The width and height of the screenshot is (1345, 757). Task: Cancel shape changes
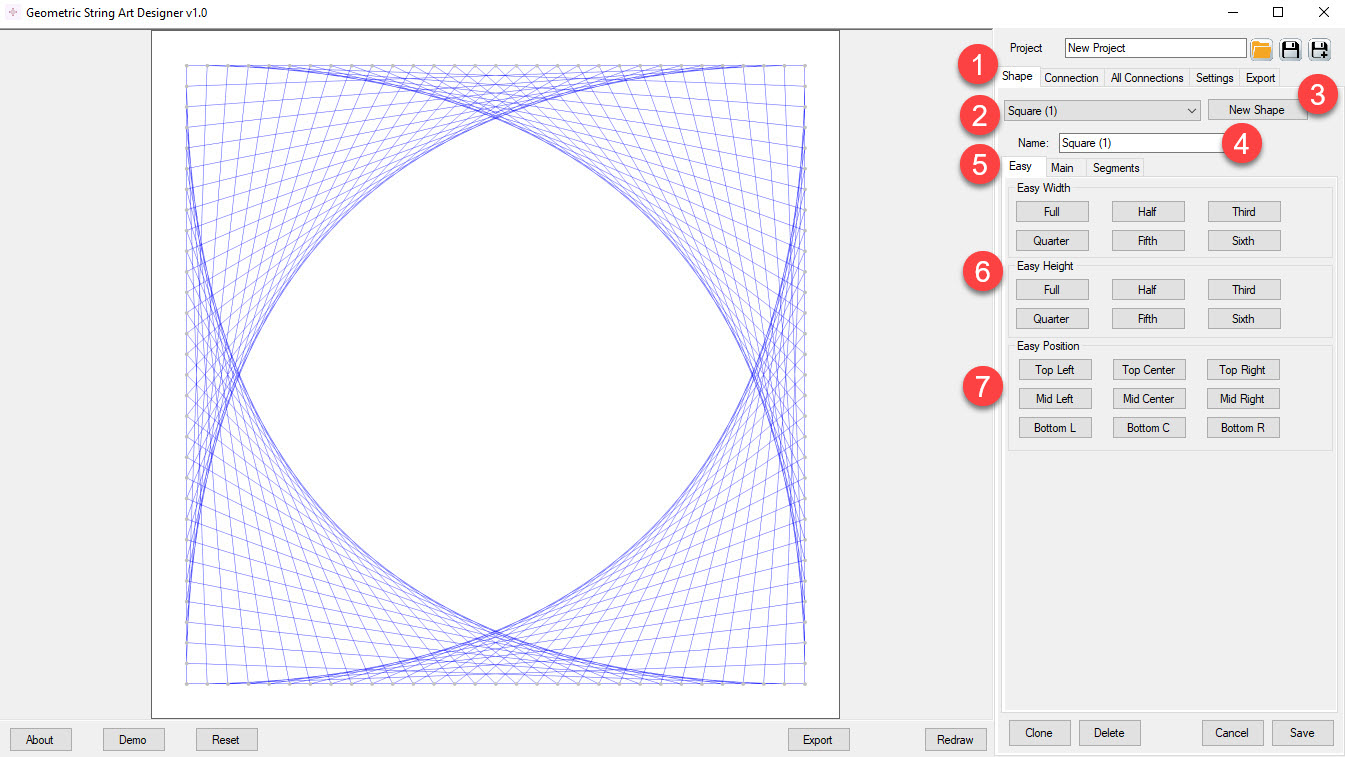tap(1232, 733)
